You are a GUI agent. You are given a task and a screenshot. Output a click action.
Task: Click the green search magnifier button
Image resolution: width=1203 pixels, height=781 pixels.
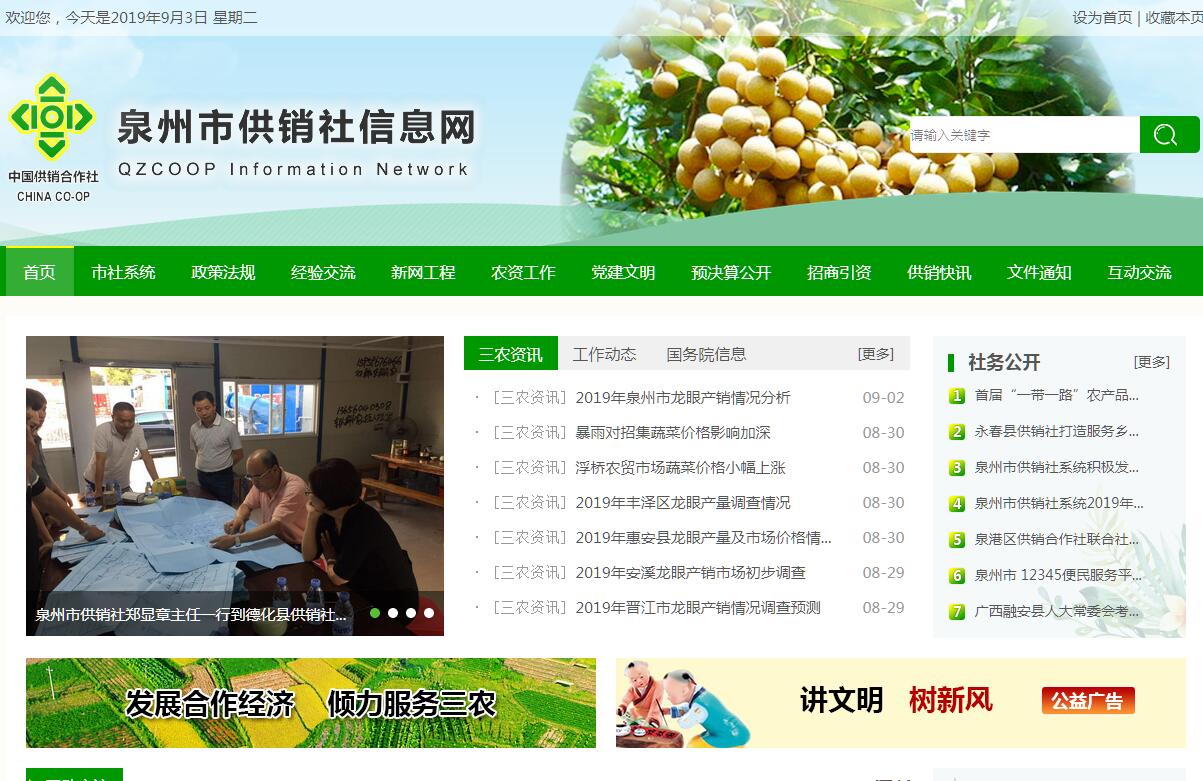(x=1169, y=134)
